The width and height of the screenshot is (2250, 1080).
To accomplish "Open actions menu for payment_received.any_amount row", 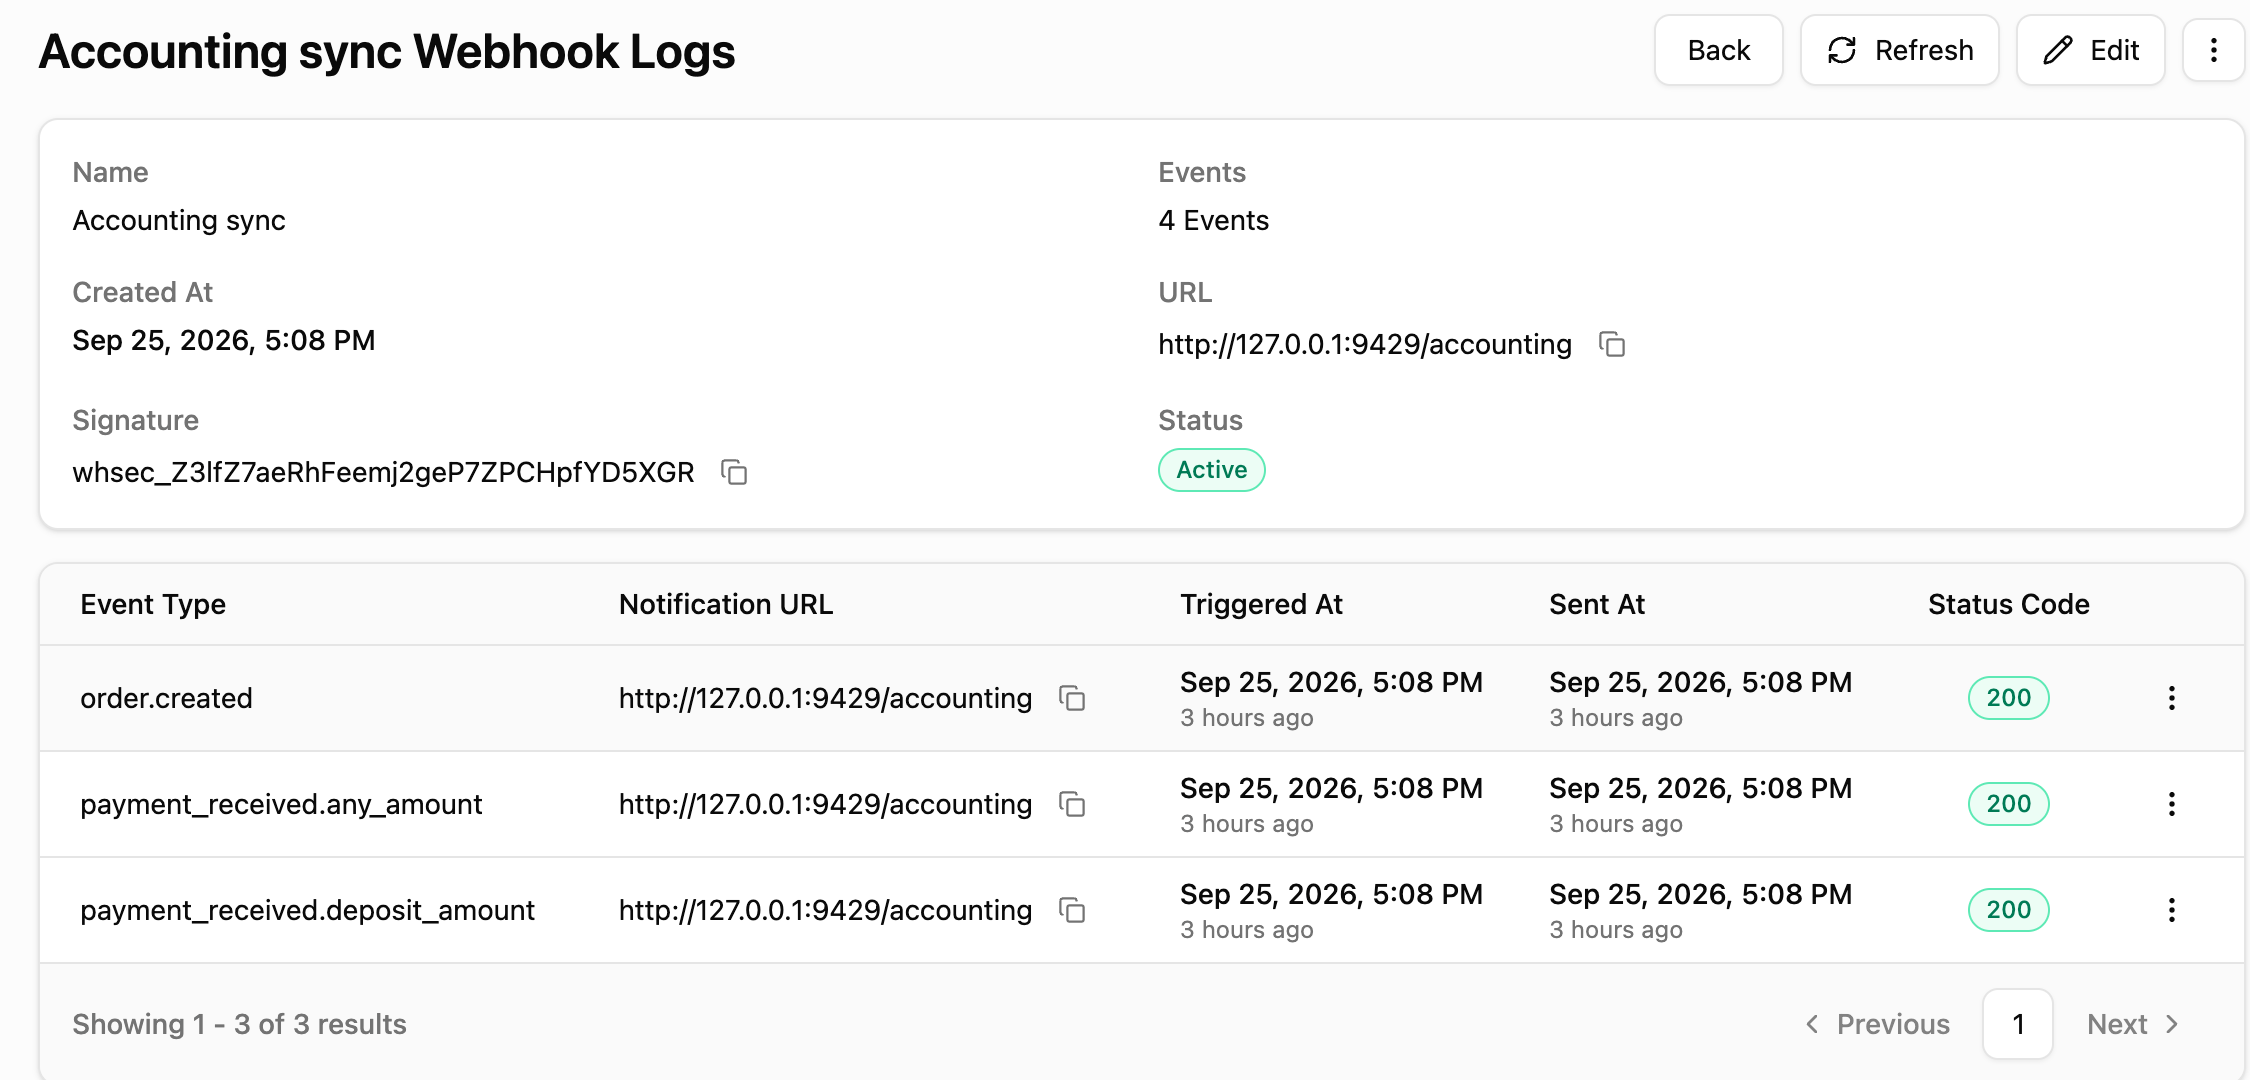I will pos(2171,804).
